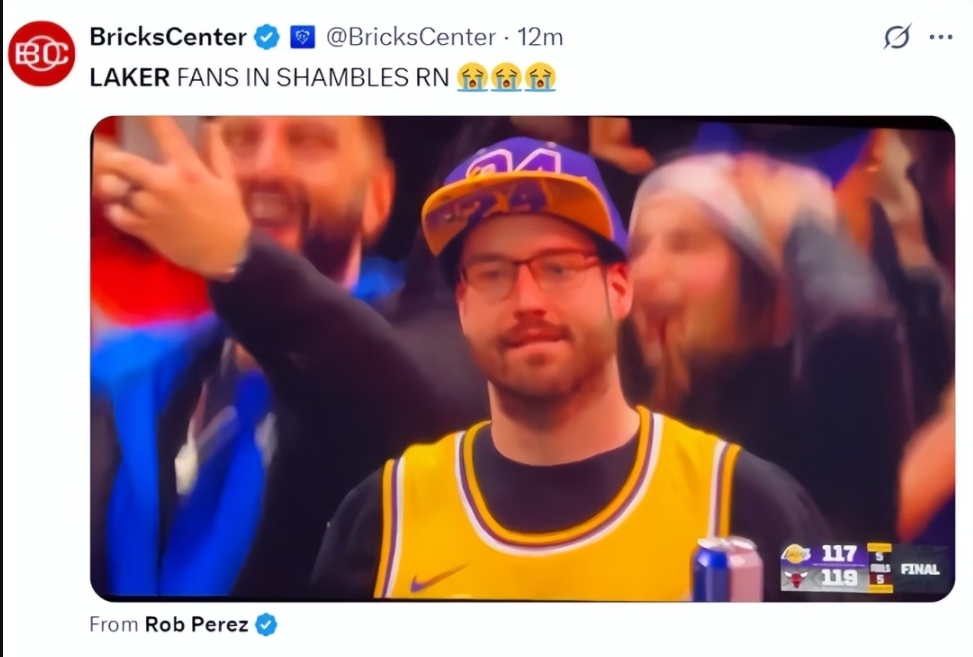Open the BricksCenter red BC profile avatar
The image size is (973, 657).
42,53
